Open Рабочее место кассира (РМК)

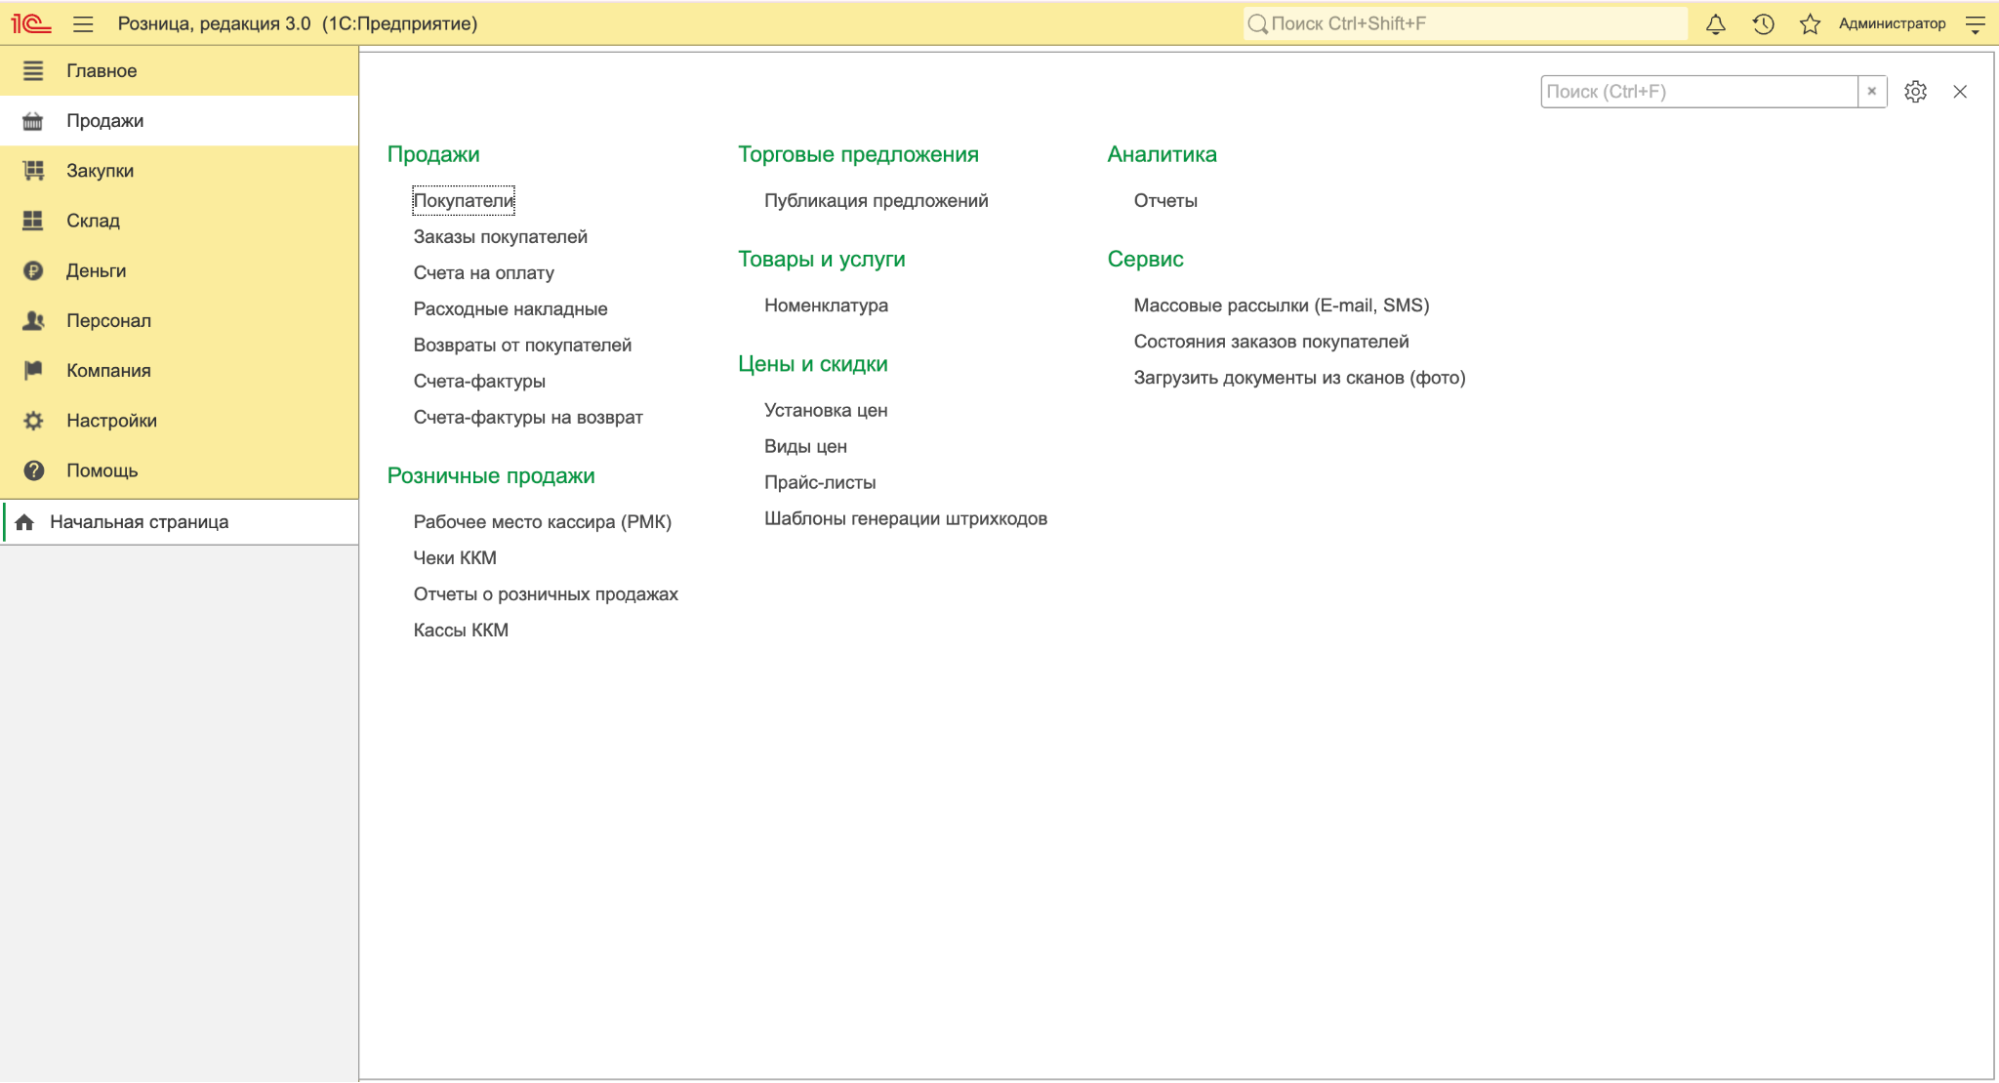coord(542,522)
